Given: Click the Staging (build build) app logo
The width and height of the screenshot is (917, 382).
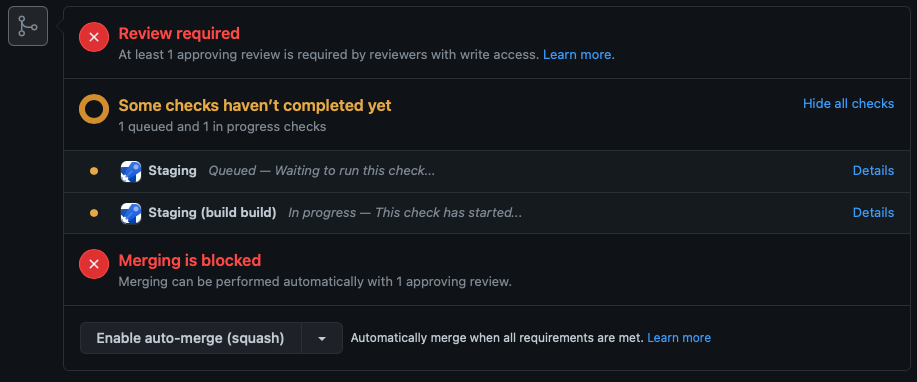Looking at the screenshot, I should 131,213.
